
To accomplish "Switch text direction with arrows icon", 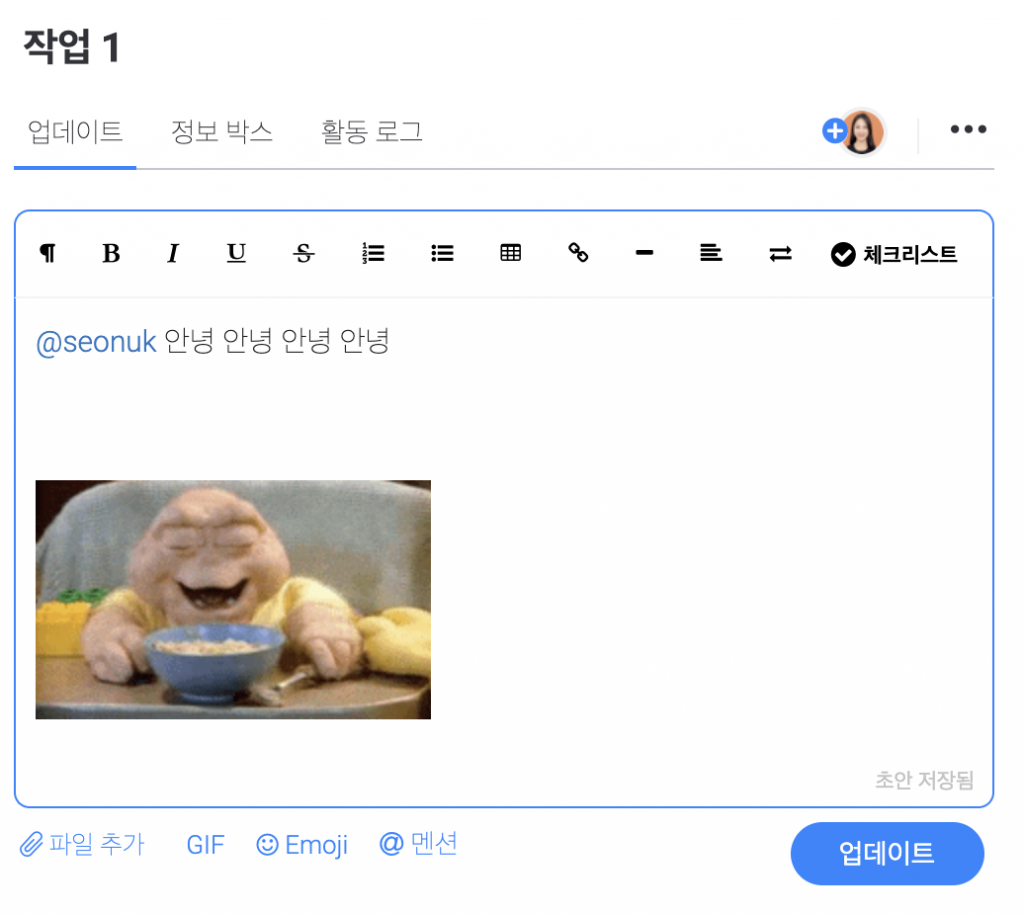I will tap(780, 253).
